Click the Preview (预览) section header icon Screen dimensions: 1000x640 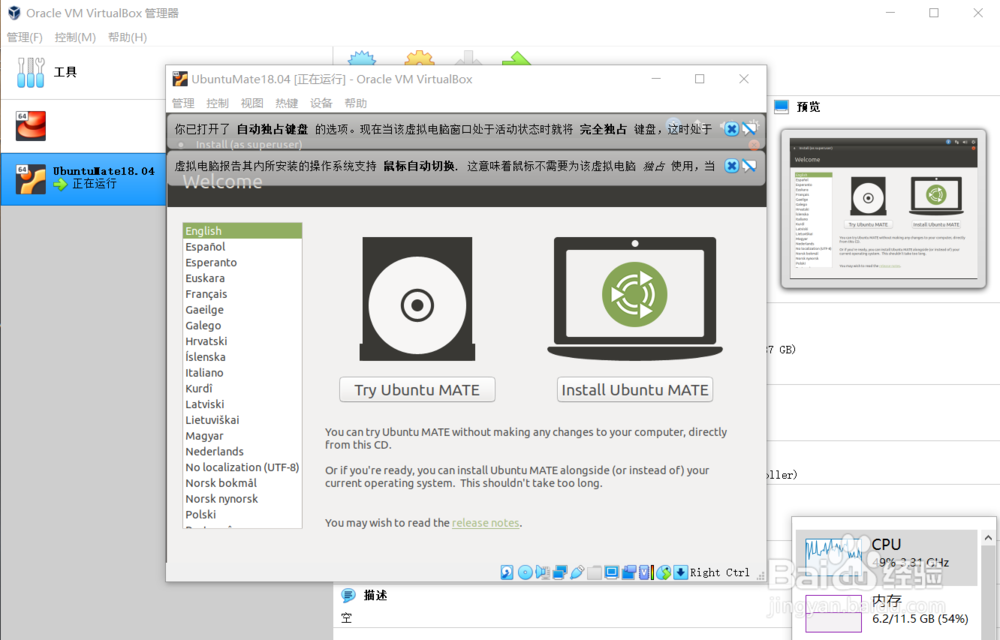(781, 106)
